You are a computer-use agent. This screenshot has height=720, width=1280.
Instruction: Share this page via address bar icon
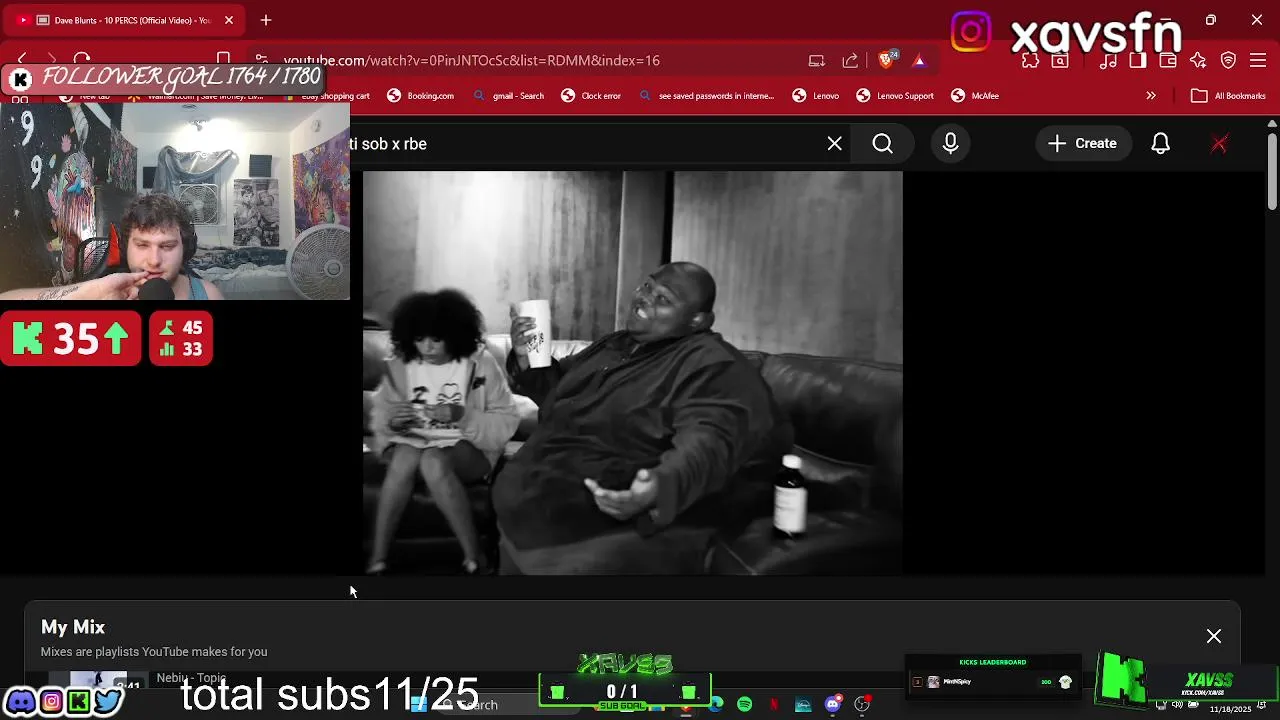tap(851, 60)
